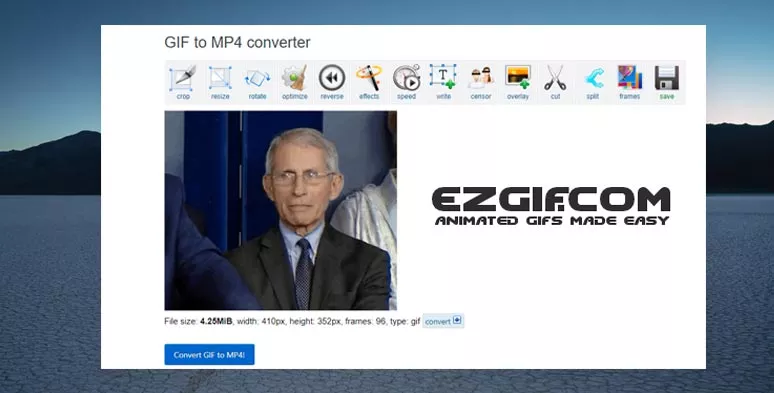Open the frames tool
This screenshot has height=393, width=774.
[x=629, y=82]
